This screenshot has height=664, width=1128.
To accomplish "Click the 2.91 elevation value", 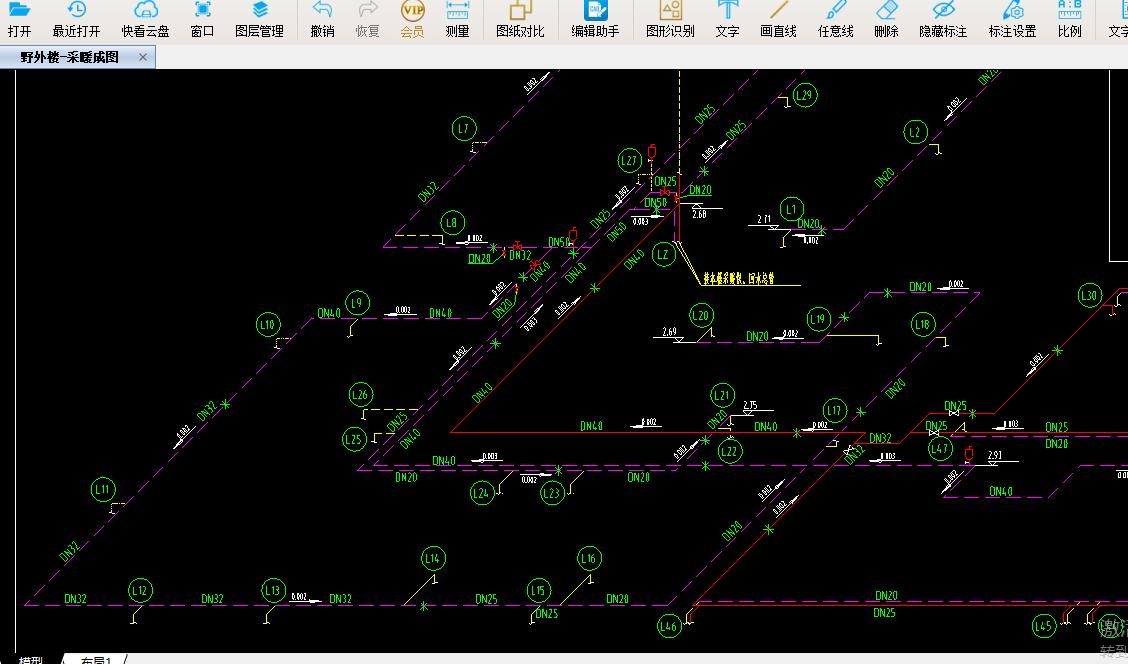I will (x=994, y=455).
